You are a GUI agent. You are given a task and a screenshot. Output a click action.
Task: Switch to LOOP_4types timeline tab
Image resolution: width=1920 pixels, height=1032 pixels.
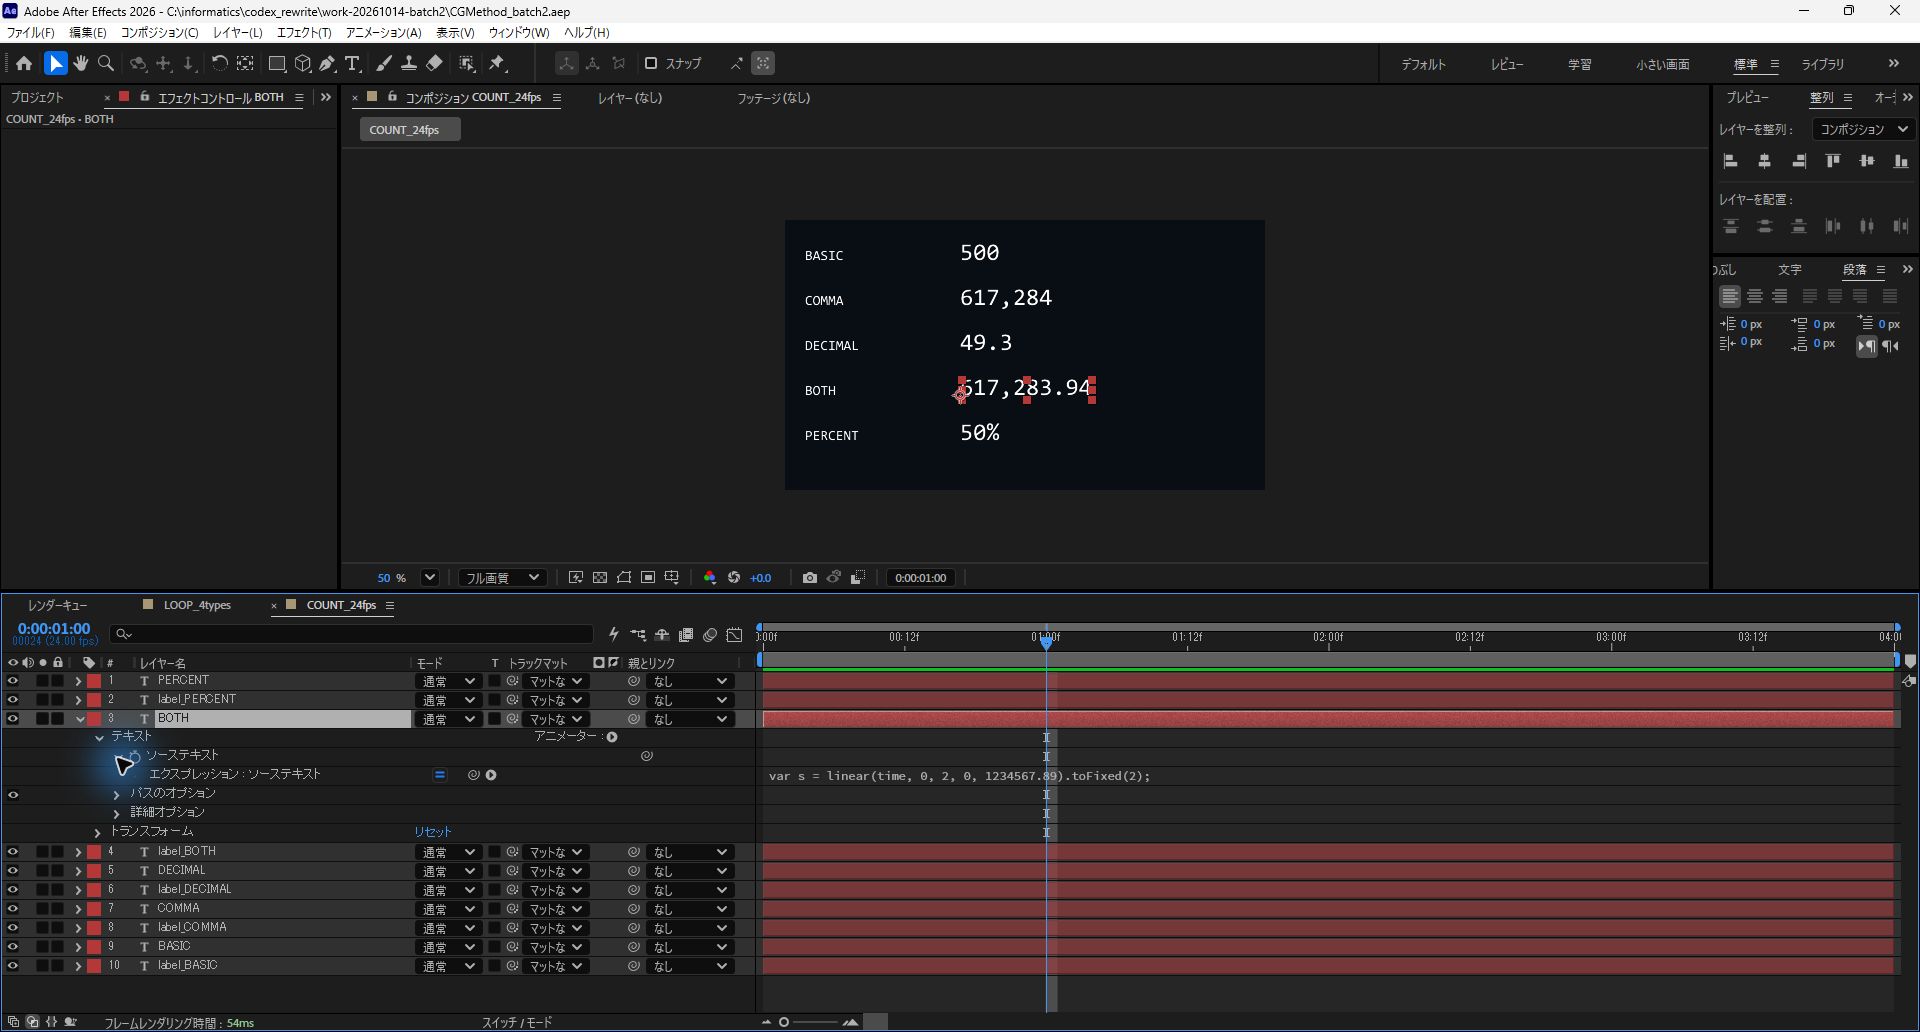click(197, 605)
